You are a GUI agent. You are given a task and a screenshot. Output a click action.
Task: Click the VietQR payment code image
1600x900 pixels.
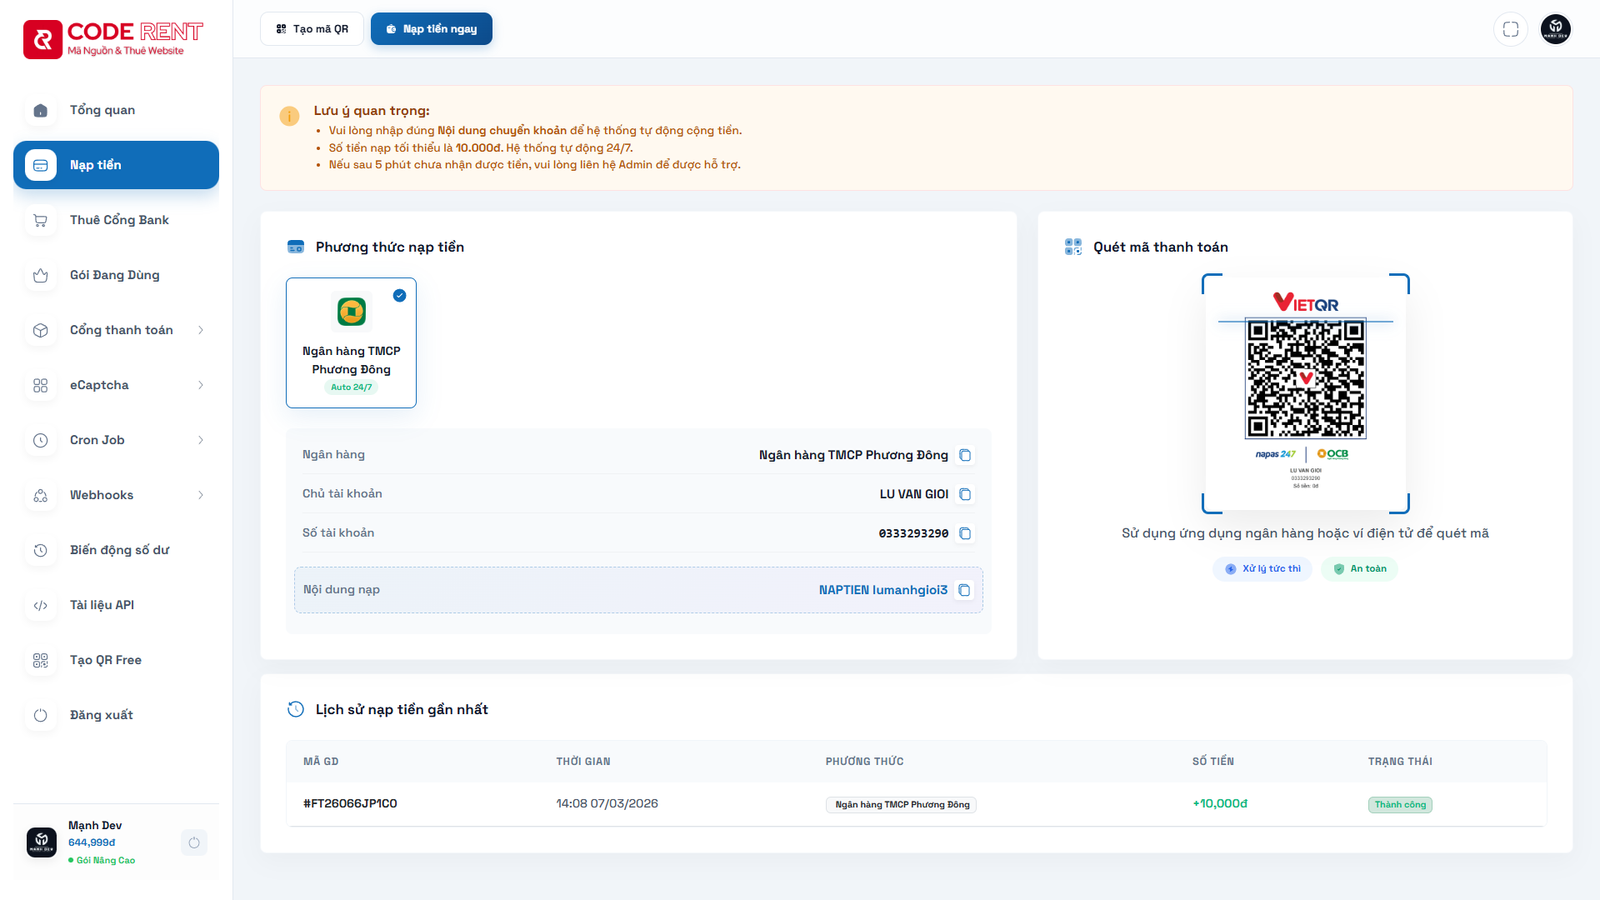(1305, 380)
